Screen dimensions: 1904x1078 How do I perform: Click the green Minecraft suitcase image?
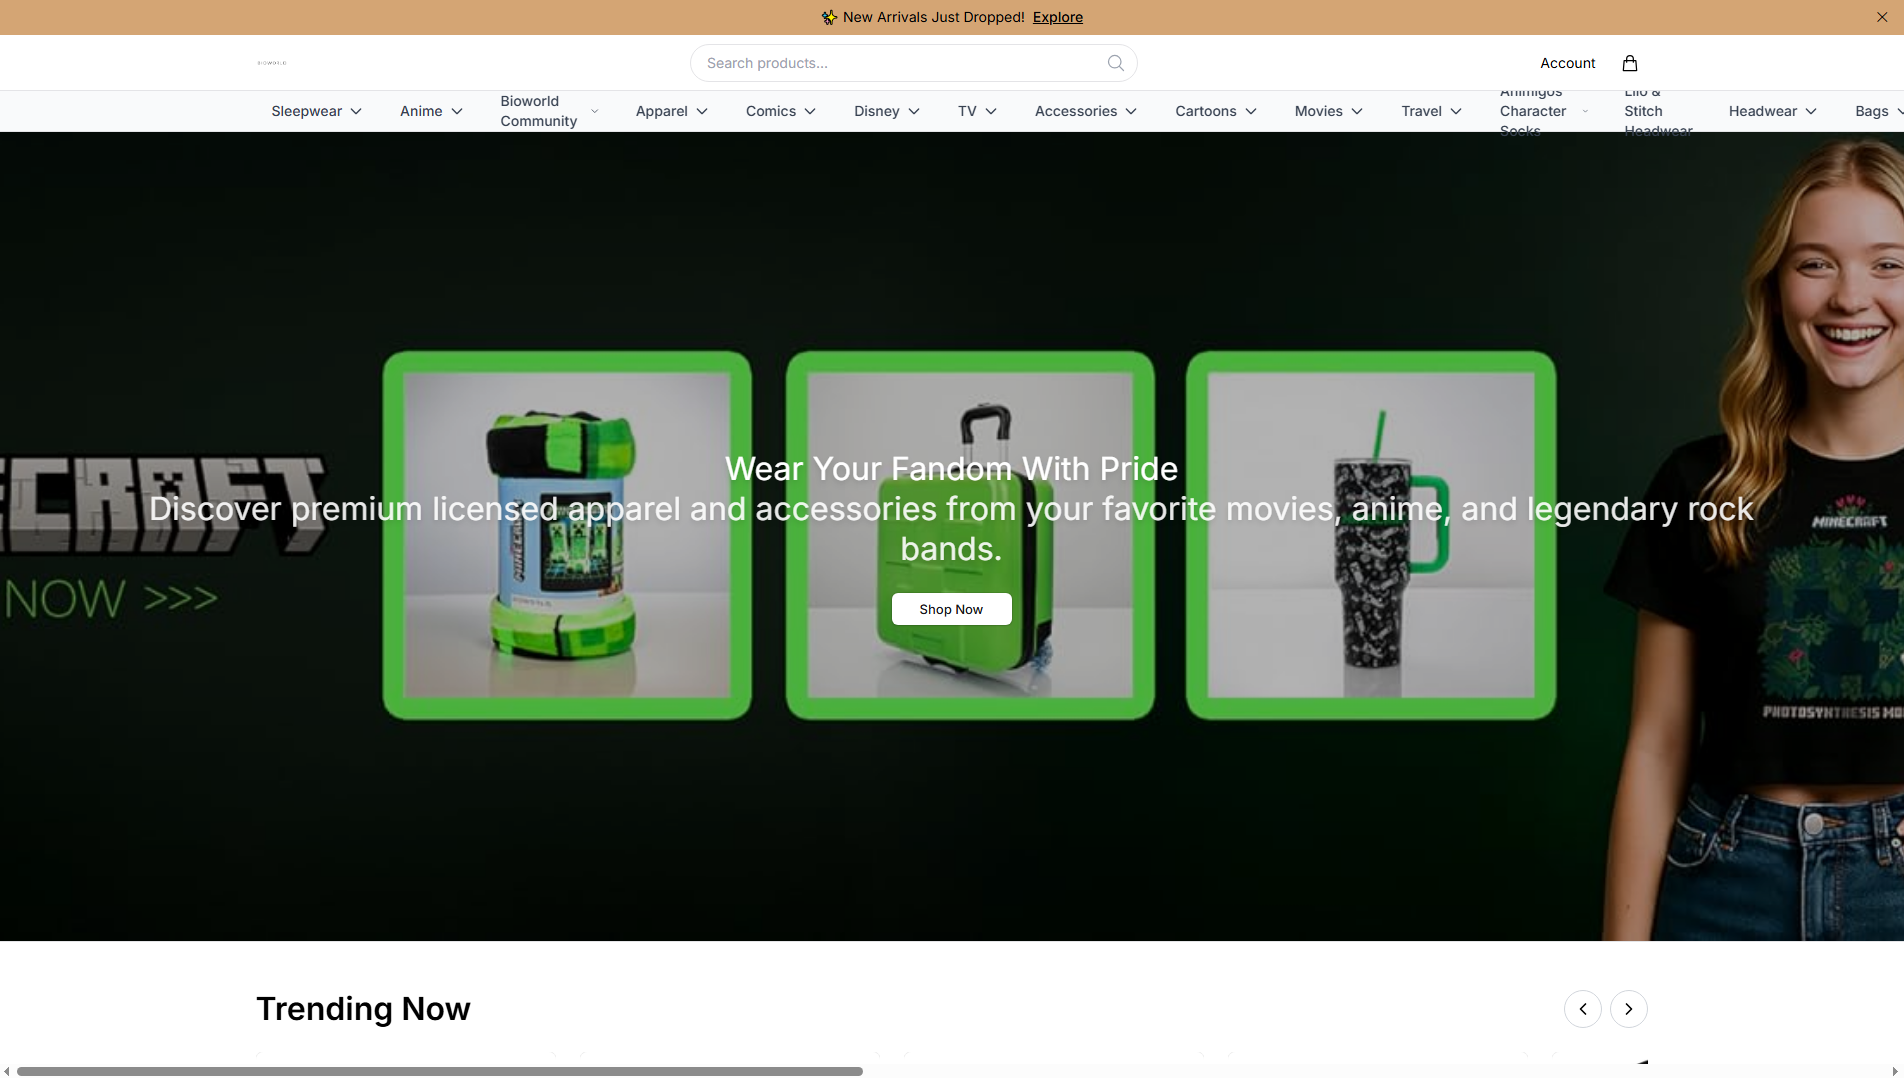point(970,535)
